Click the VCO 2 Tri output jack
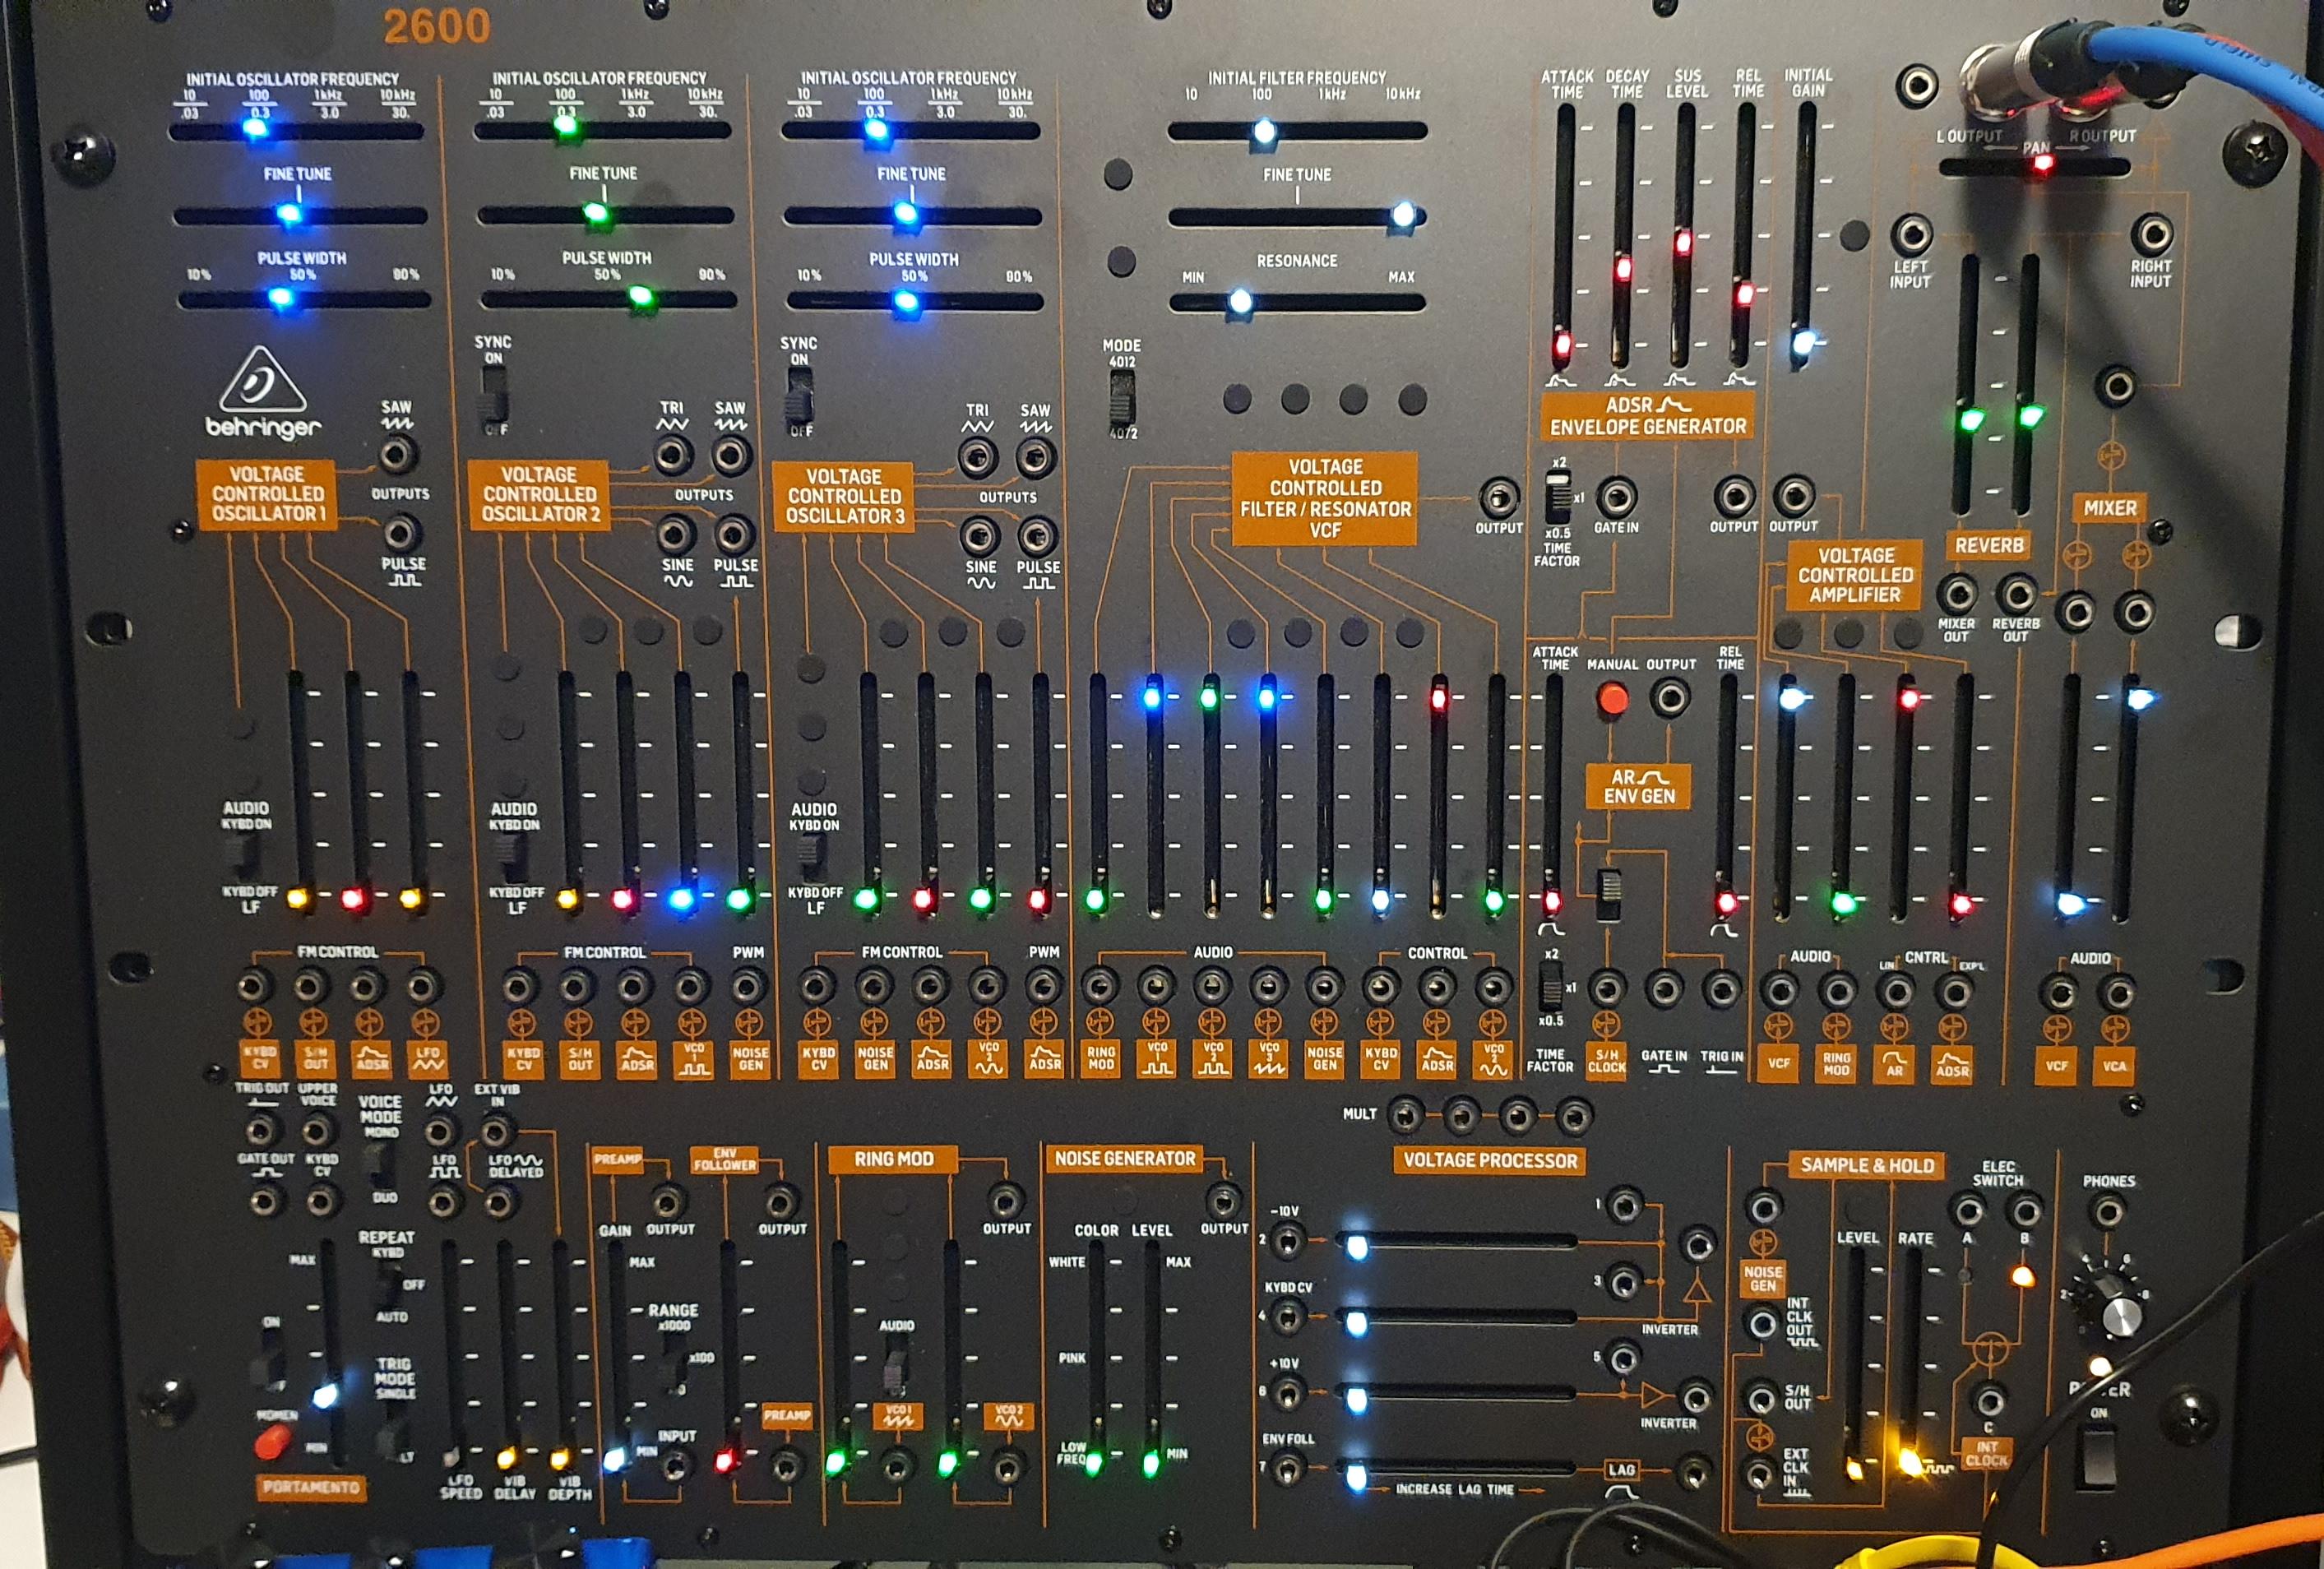The image size is (2324, 1569). coord(673,455)
